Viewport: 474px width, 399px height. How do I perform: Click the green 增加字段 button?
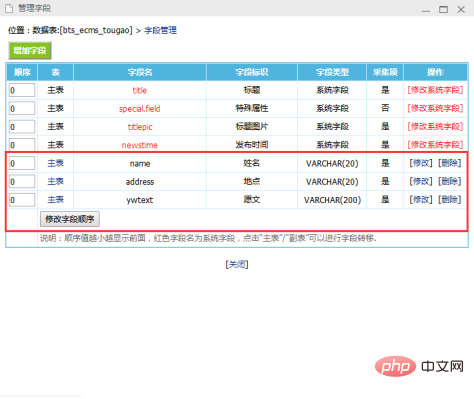(x=30, y=51)
